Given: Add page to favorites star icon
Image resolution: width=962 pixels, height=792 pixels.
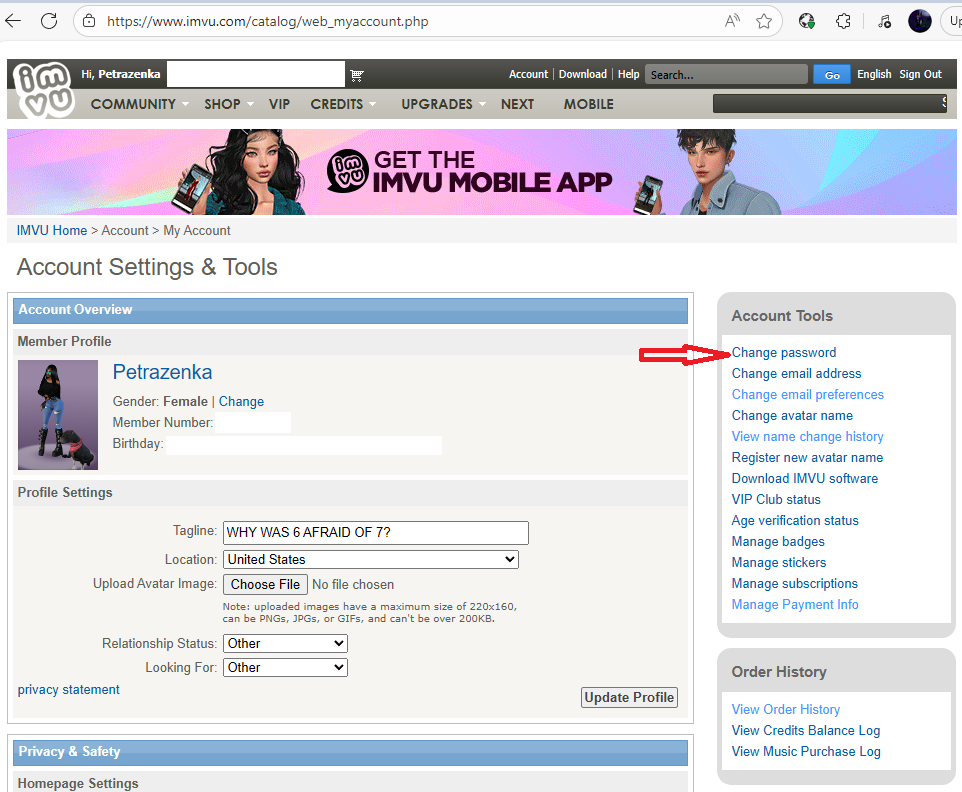Looking at the screenshot, I should coord(764,21).
